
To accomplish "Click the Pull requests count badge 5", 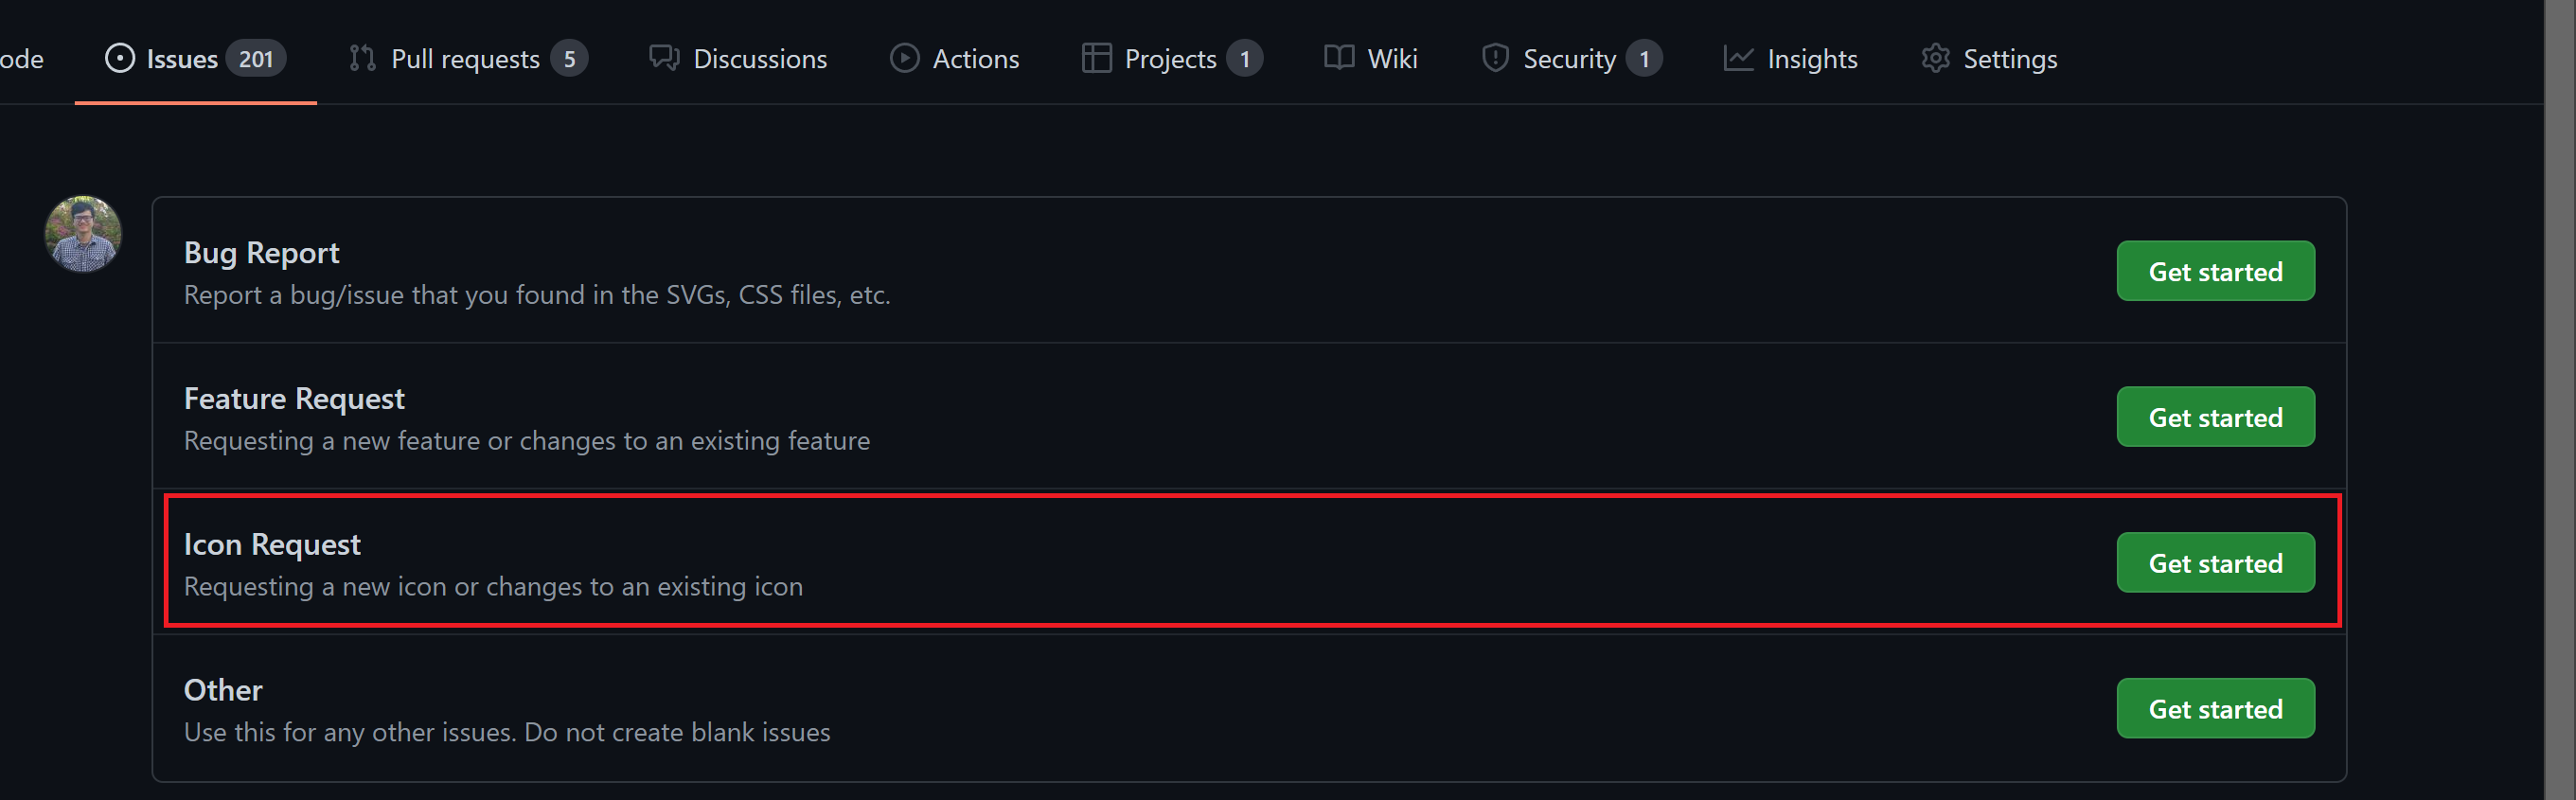I will tap(569, 59).
